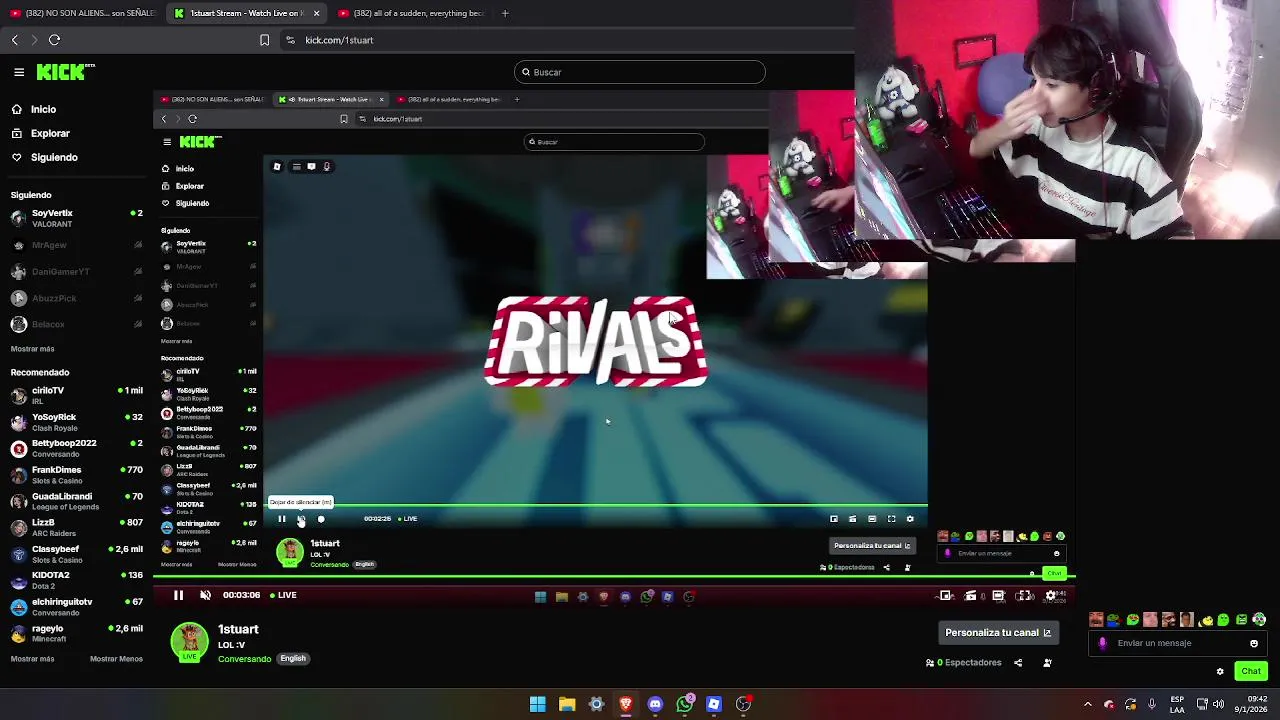This screenshot has height=720, width=1280.
Task: Open a new browser tab
Action: point(505,13)
